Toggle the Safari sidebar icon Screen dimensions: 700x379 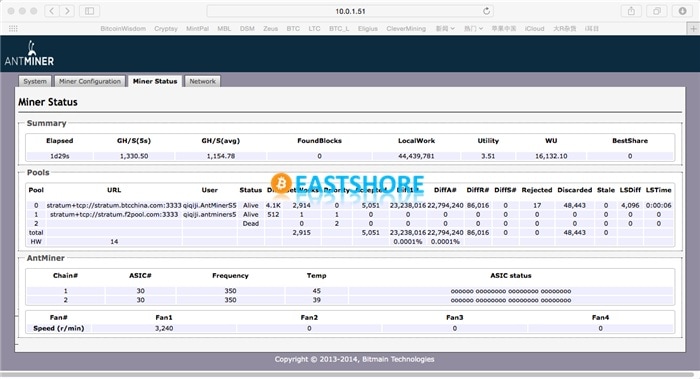tap(89, 11)
